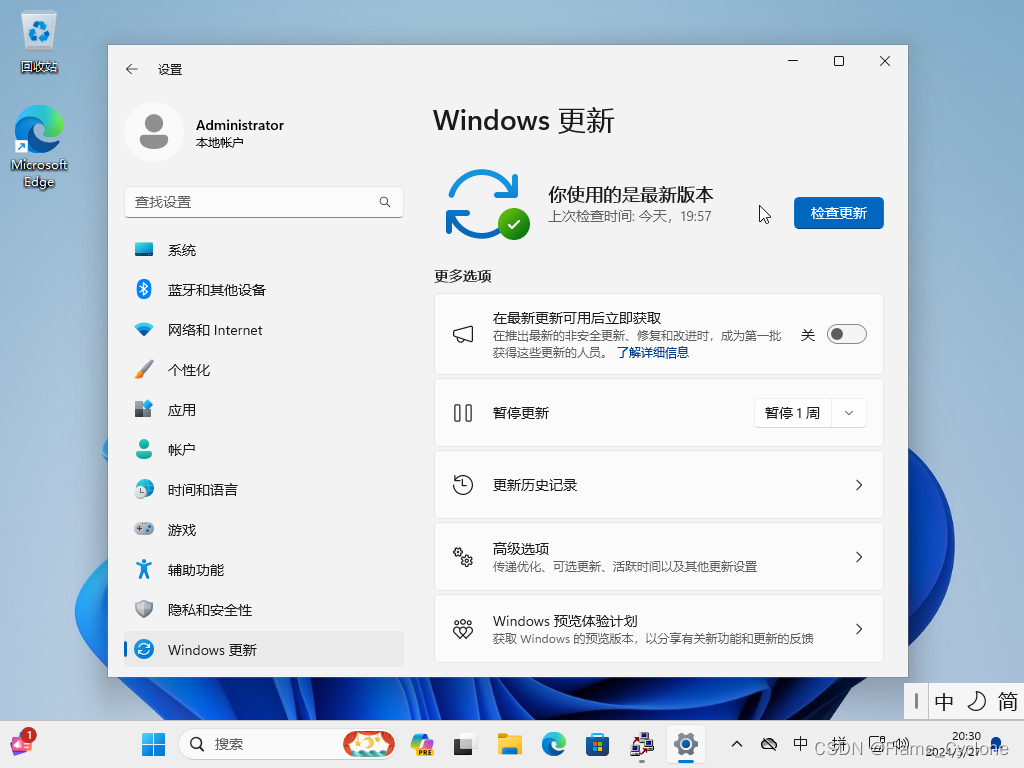Open Windows 预览体验计划 chevron
Image resolution: width=1024 pixels, height=768 pixels.
tap(859, 629)
